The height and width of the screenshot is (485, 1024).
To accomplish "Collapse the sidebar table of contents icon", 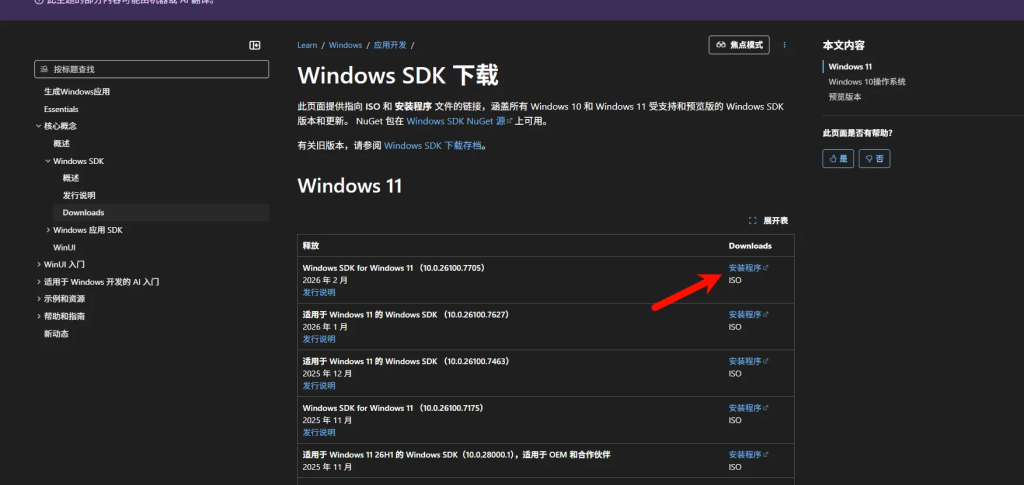I will (255, 45).
